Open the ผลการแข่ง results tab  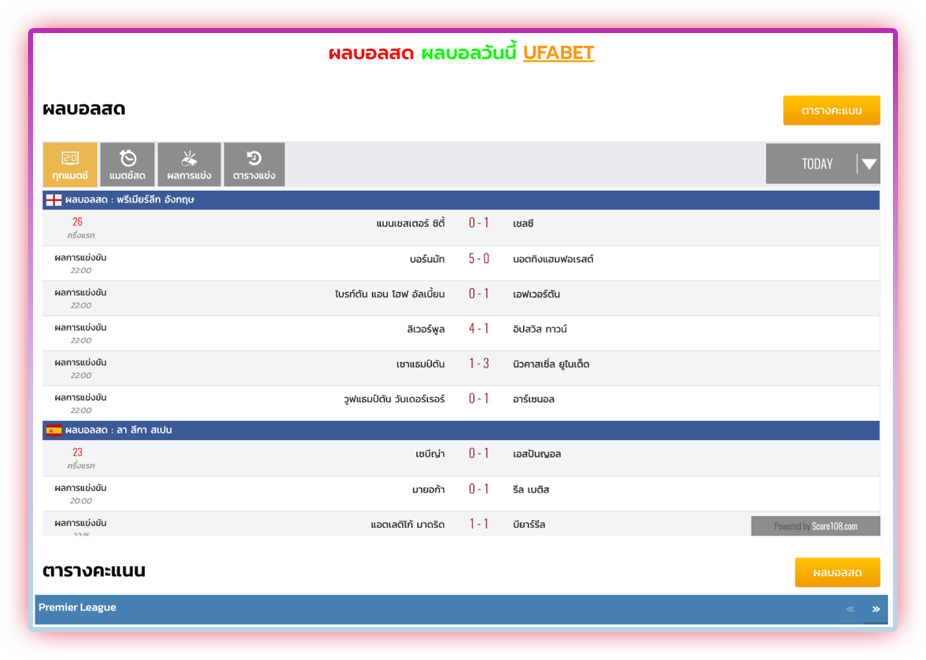[189, 164]
